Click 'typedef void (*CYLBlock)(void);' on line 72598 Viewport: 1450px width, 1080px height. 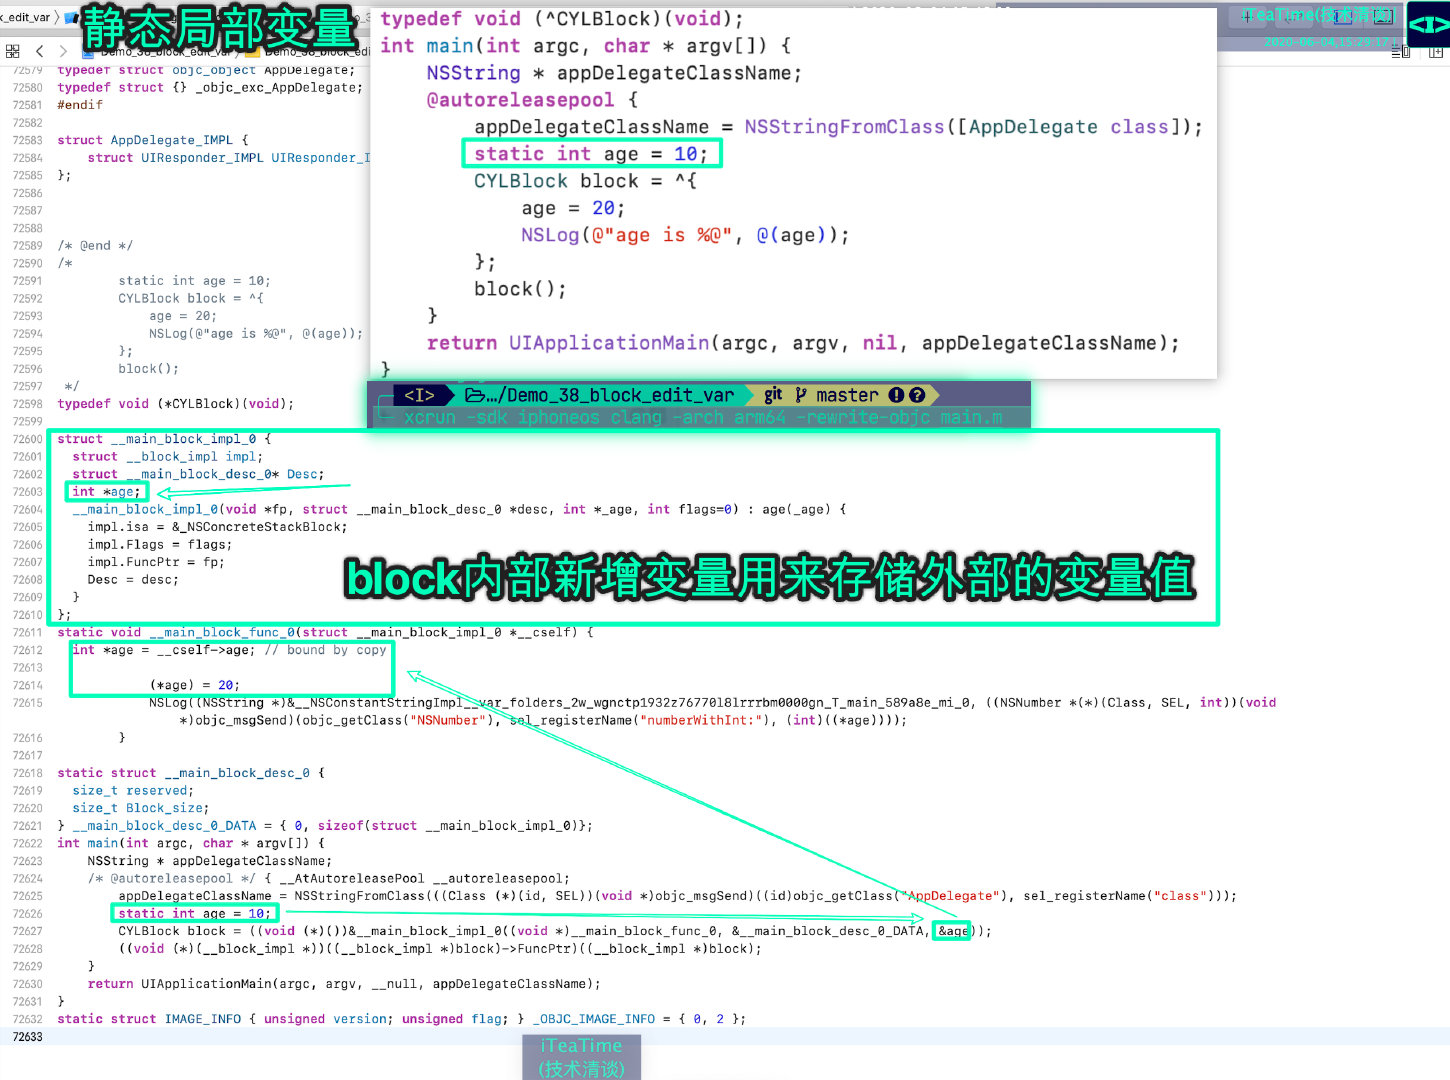pyautogui.click(x=176, y=404)
